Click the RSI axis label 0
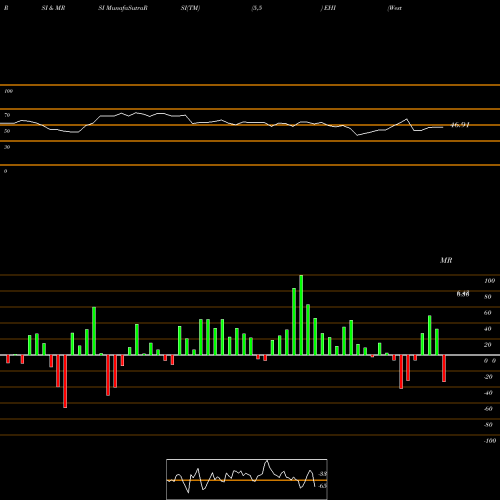Image resolution: width=500 pixels, height=500 pixels. pyautogui.click(x=5, y=171)
